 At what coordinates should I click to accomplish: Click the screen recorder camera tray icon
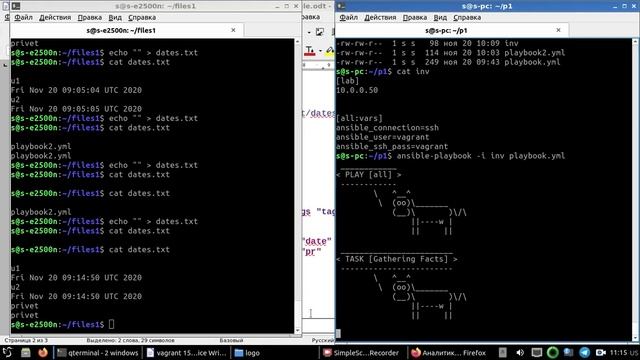tap(600, 353)
